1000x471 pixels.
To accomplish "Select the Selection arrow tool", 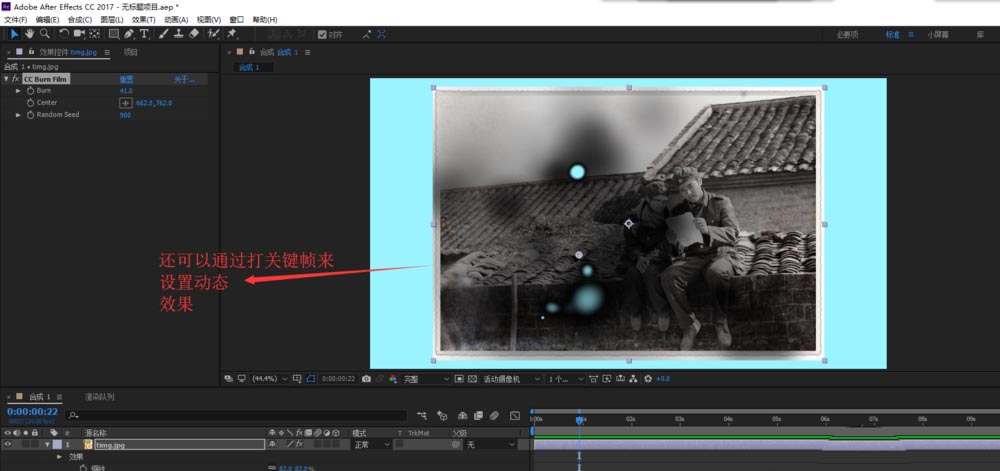I will pos(15,34).
